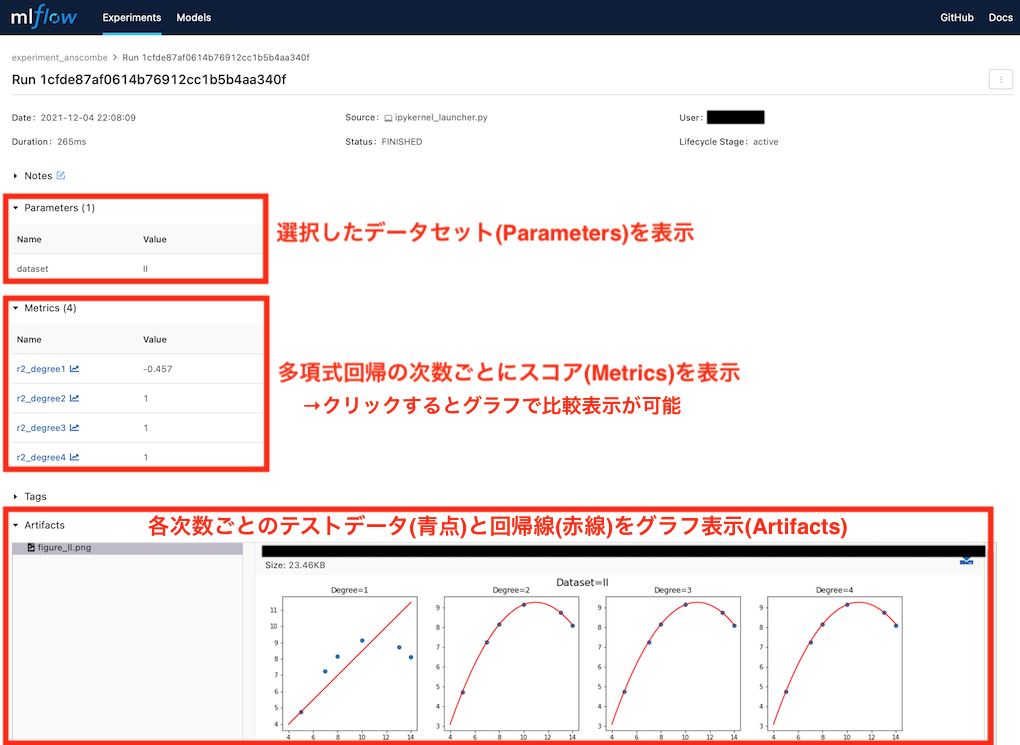Click the Degree=2 regression plot image
1020x745 pixels.
[x=511, y=664]
